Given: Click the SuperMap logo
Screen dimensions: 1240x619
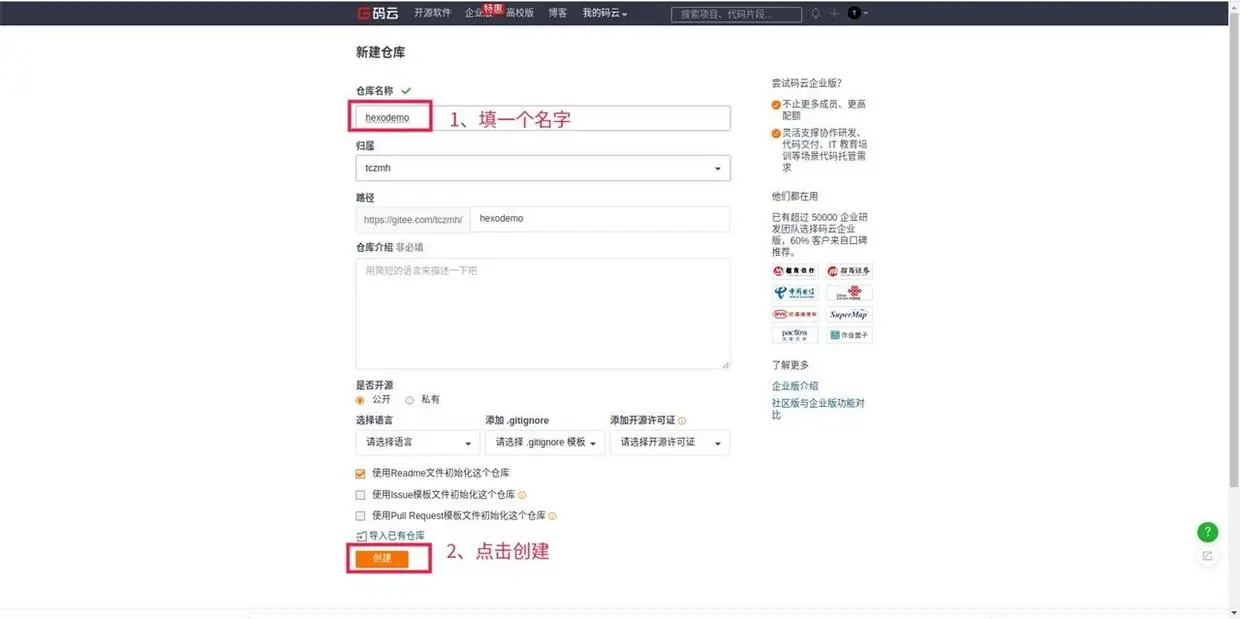Looking at the screenshot, I should 849,314.
